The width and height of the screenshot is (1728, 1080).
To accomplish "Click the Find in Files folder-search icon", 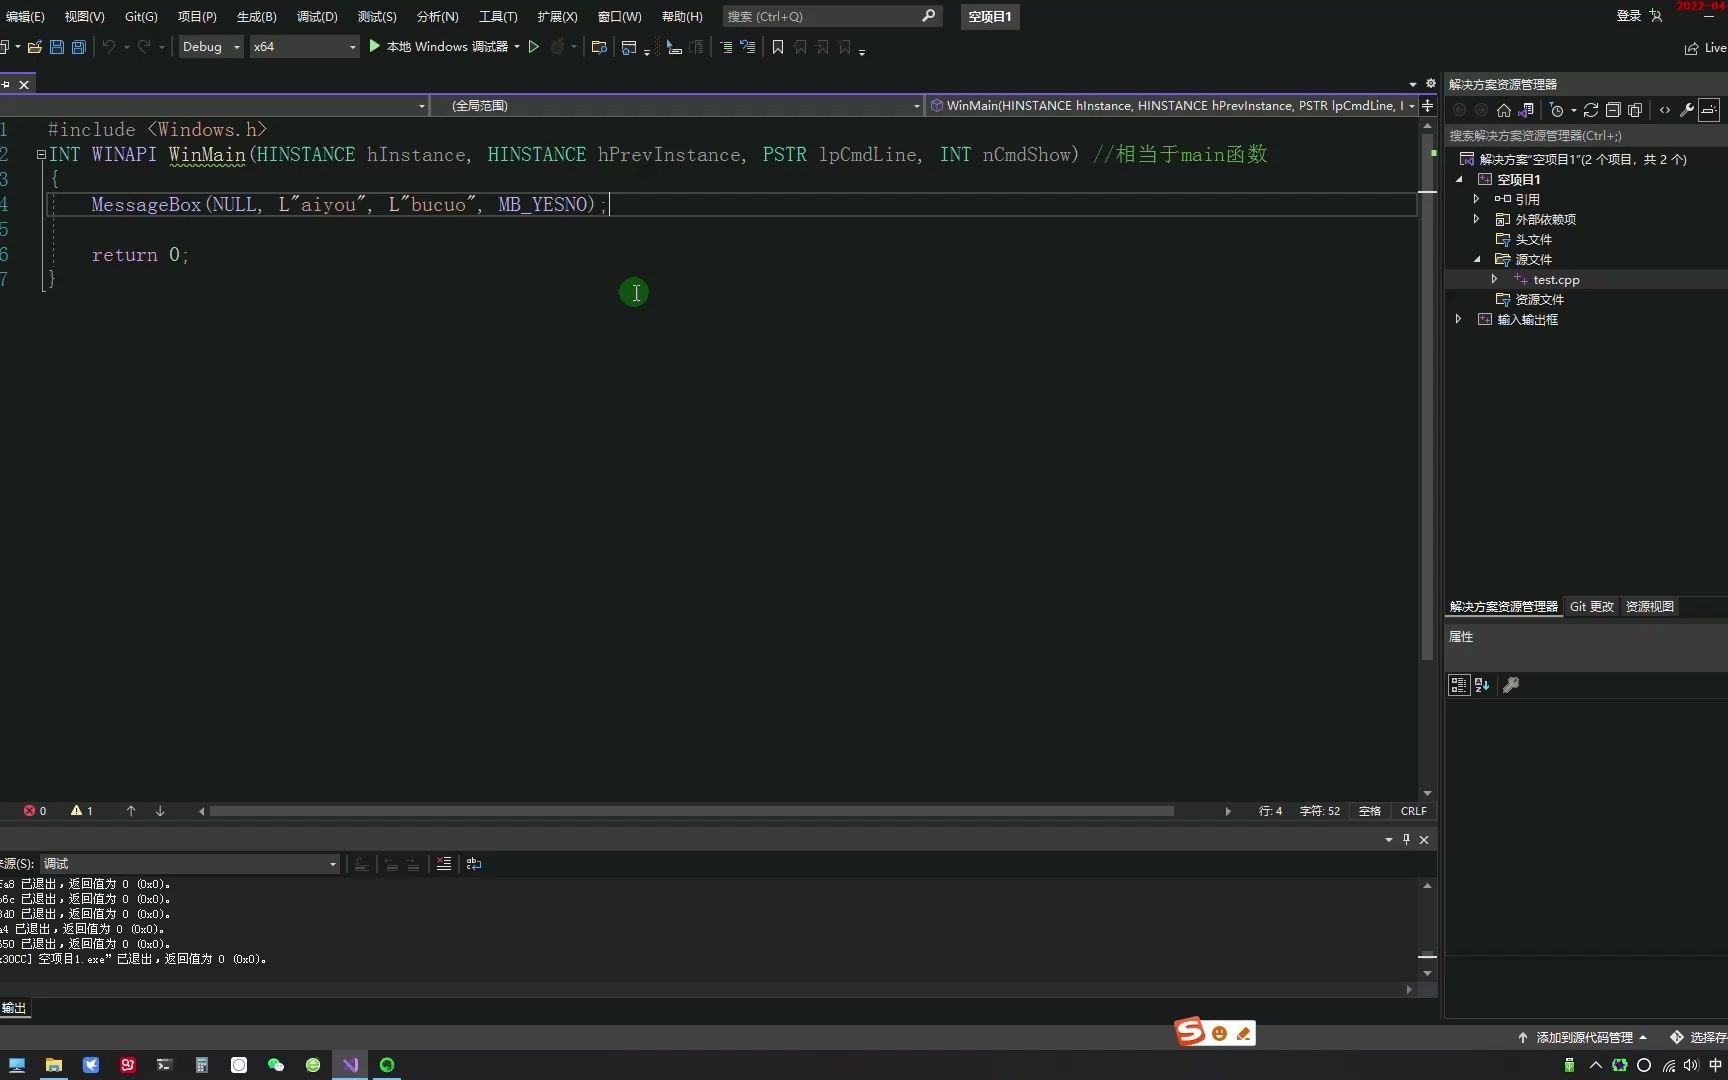I will point(599,47).
